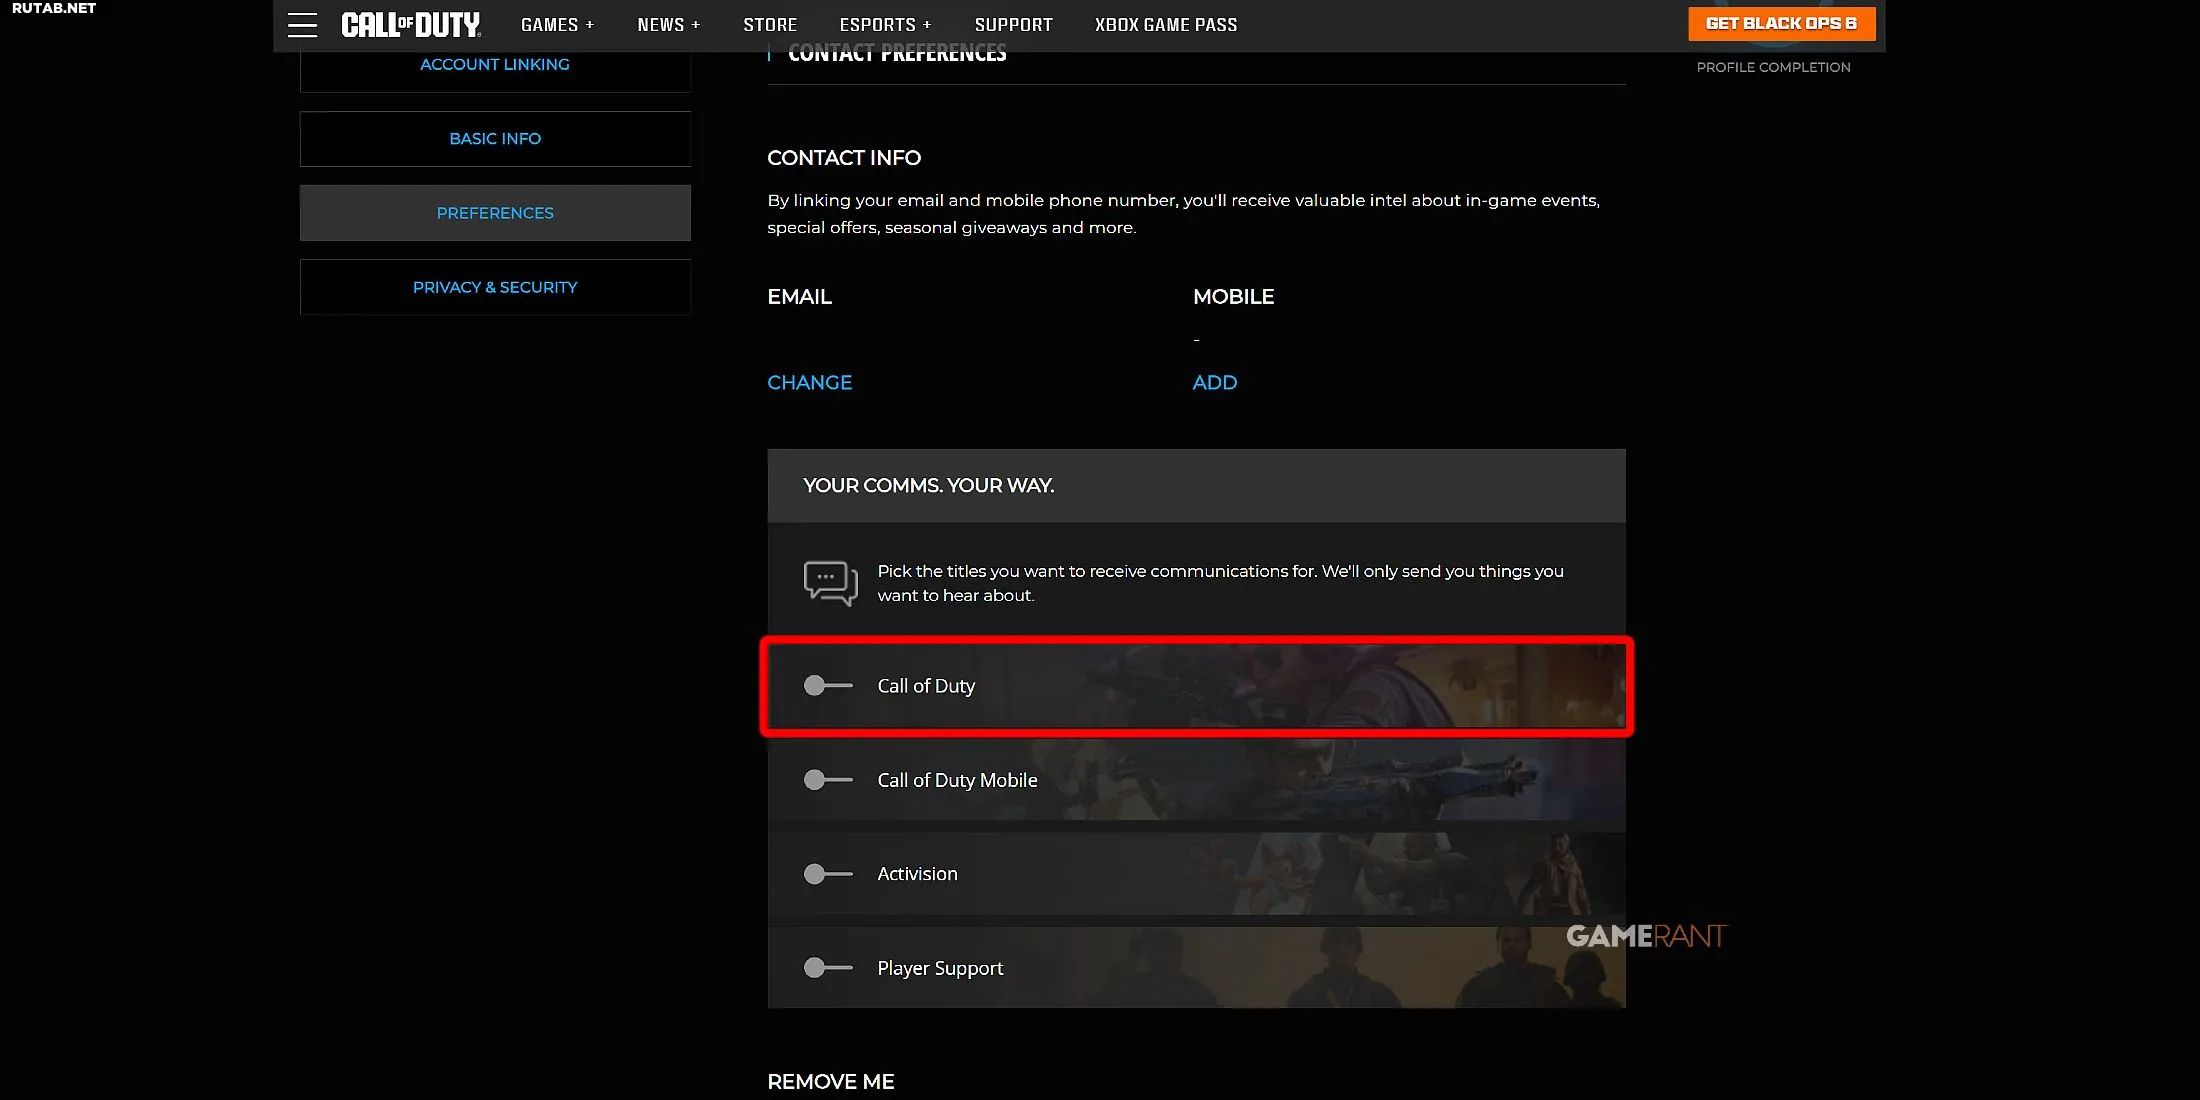Image resolution: width=2200 pixels, height=1100 pixels.
Task: Click the Contact Info heading
Action: (x=844, y=158)
